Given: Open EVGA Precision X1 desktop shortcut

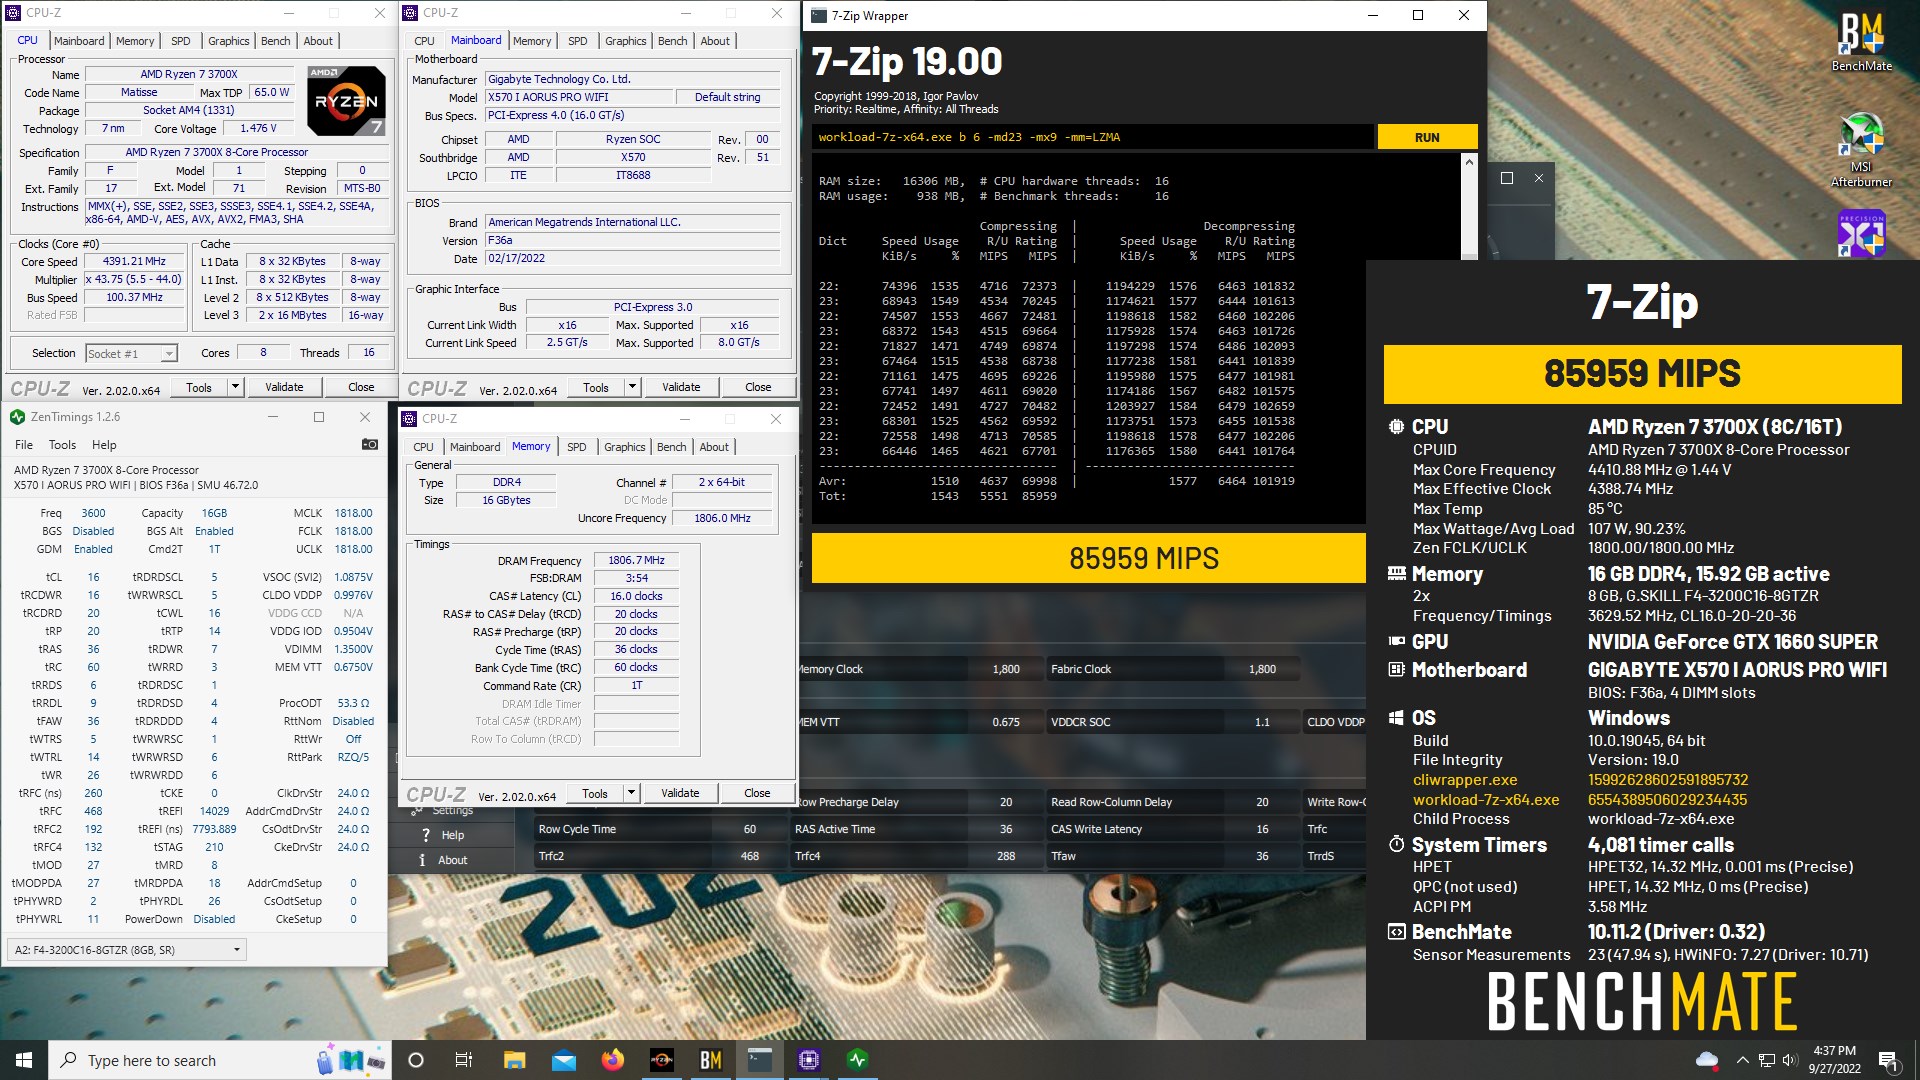Looking at the screenshot, I should pos(1861,233).
